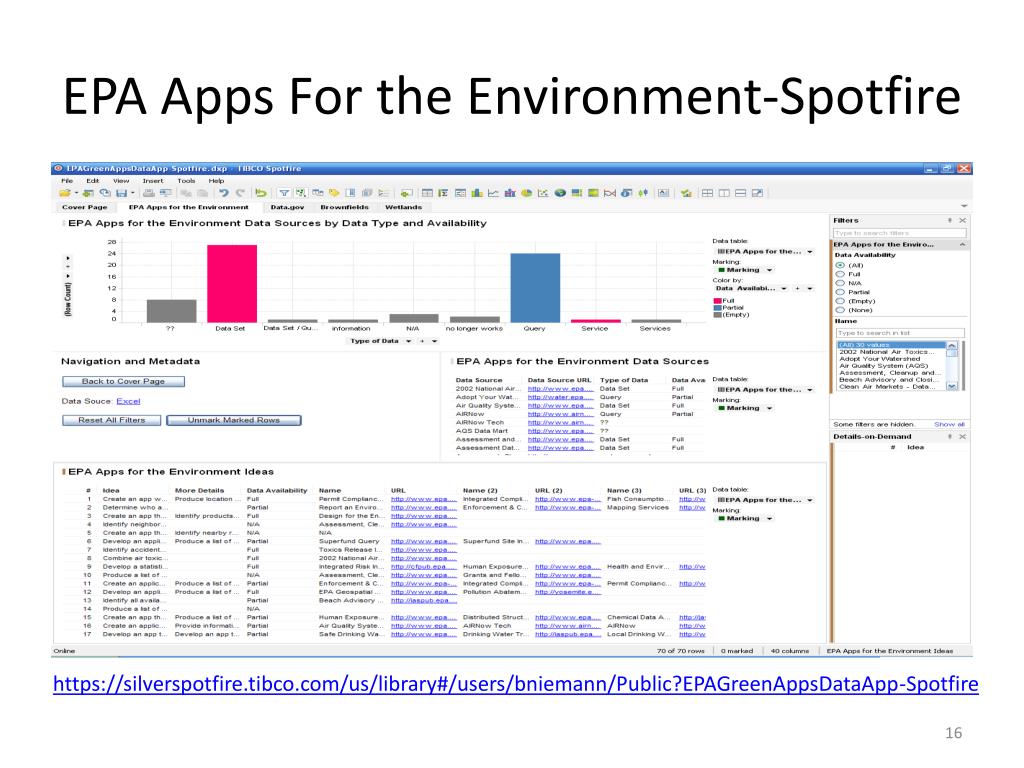Maximize the active visualization
Viewport: 1024px width, 768px height.
(758, 193)
